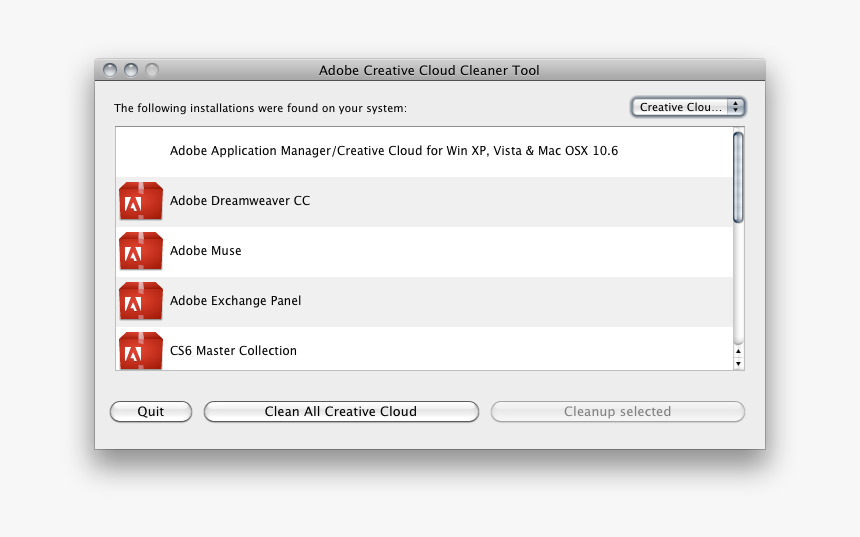Click the scroll down arrow in list
Viewport: 860px width, 537px height.
[738, 364]
